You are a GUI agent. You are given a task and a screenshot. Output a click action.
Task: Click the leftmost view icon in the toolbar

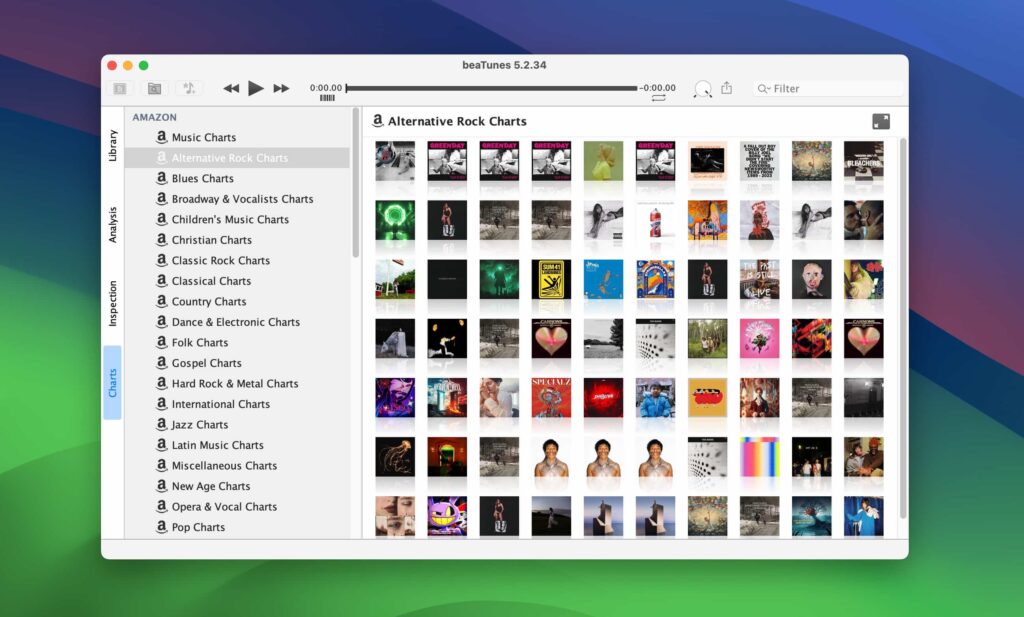pyautogui.click(x=122, y=89)
